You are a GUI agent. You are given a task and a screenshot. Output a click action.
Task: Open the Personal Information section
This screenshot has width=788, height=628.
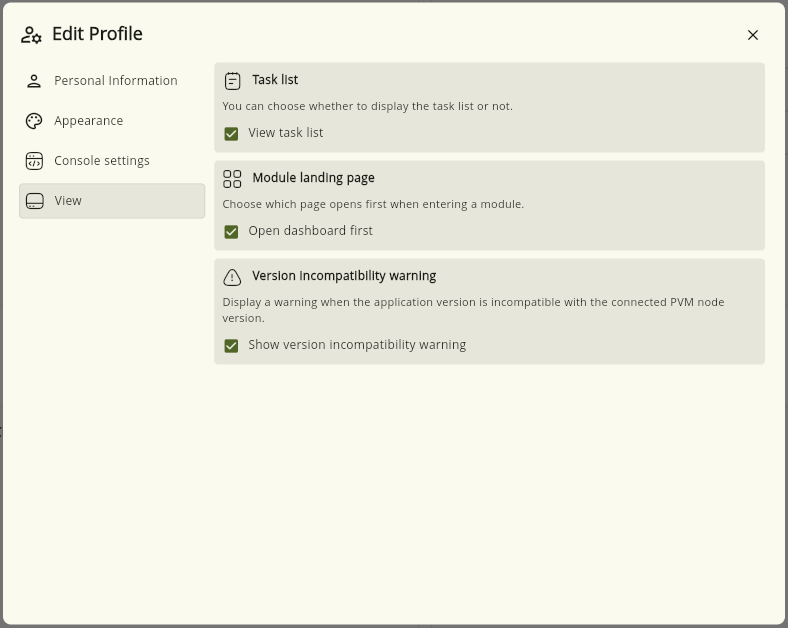pos(112,81)
